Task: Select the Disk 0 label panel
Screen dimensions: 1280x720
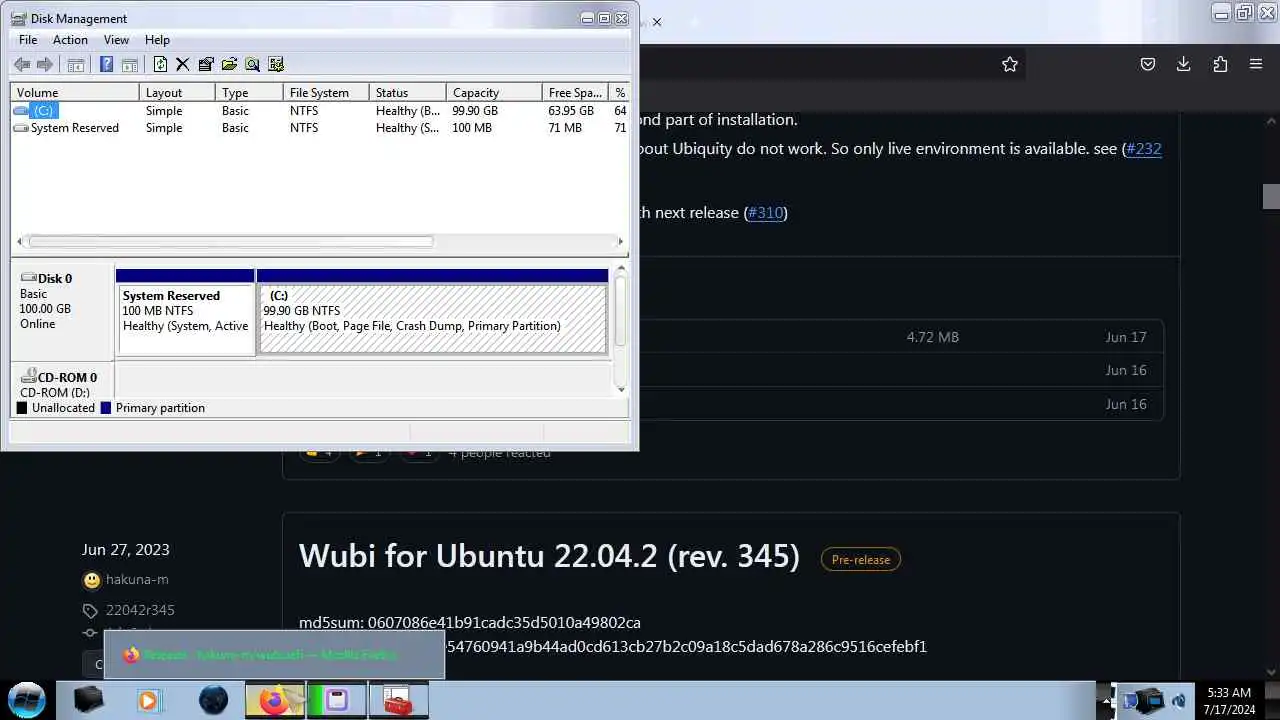Action: tap(62, 310)
